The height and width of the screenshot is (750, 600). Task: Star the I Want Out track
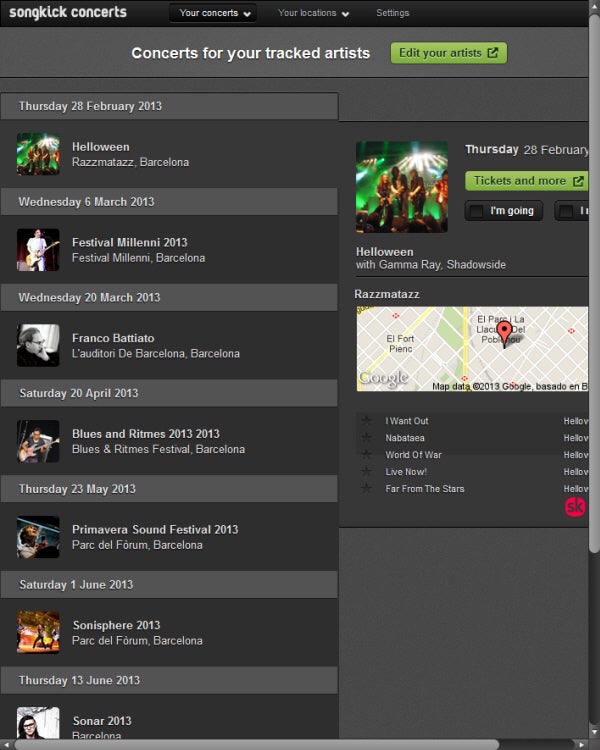[x=367, y=421]
